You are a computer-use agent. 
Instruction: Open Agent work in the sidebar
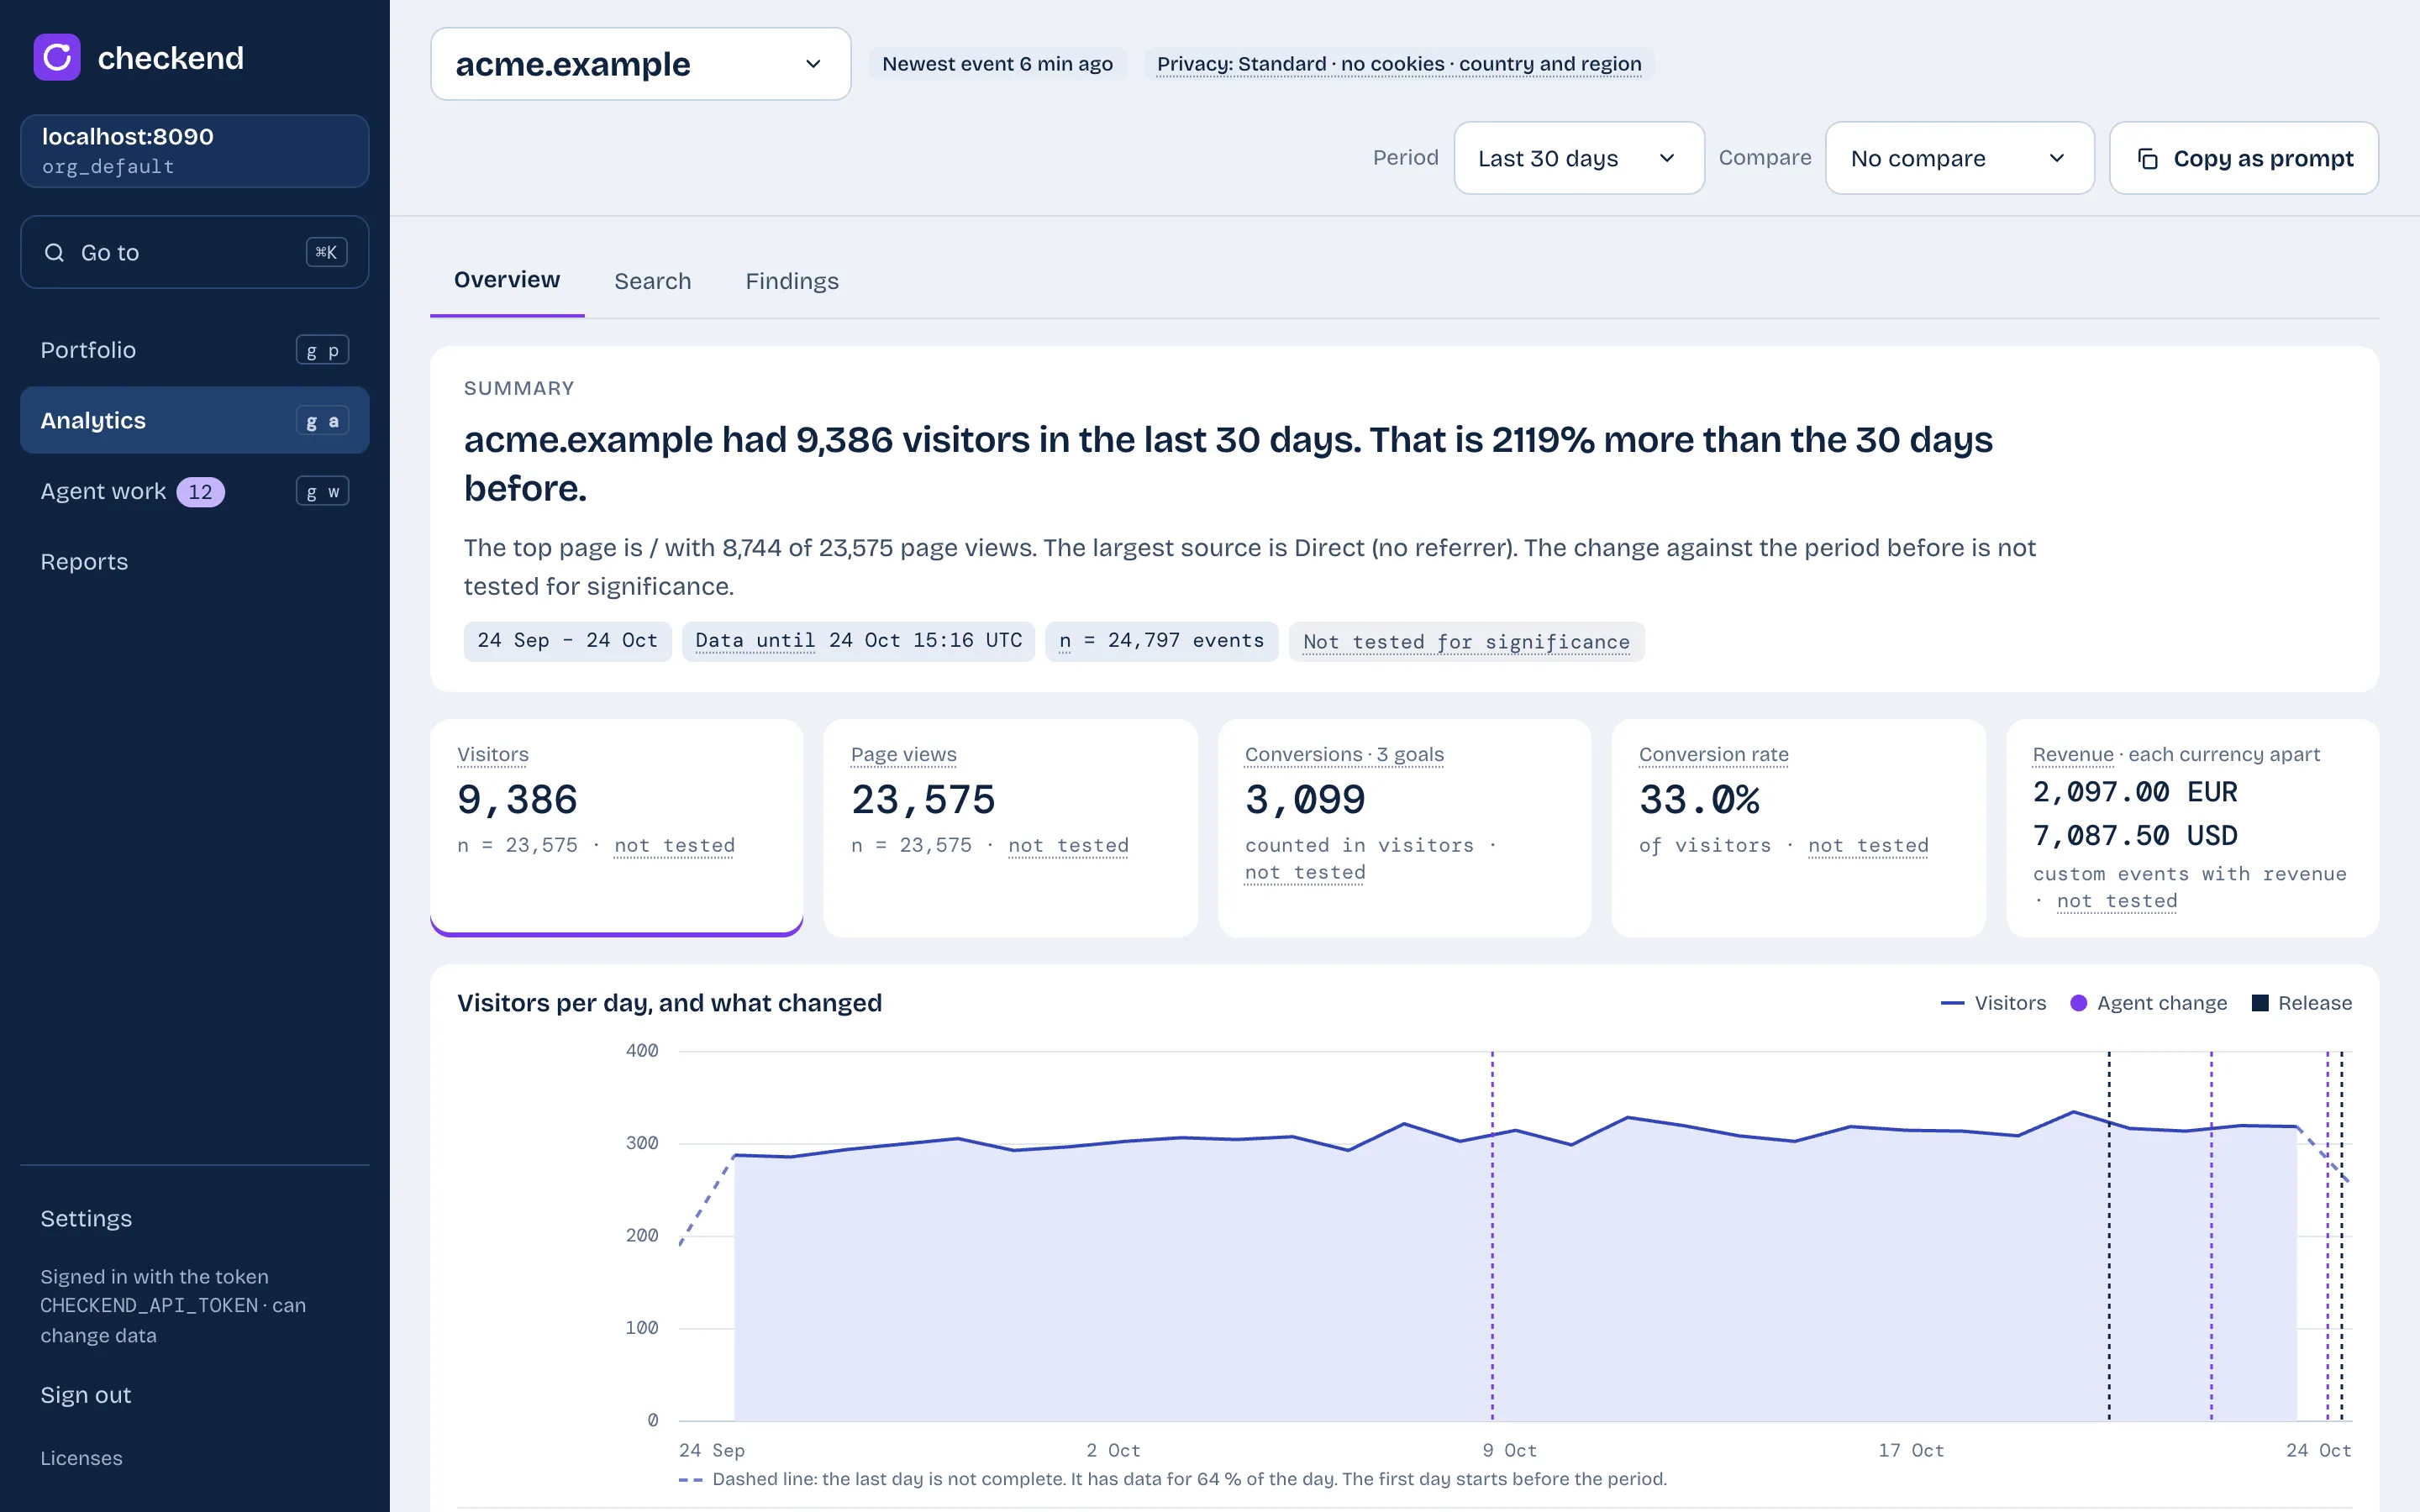(x=195, y=491)
